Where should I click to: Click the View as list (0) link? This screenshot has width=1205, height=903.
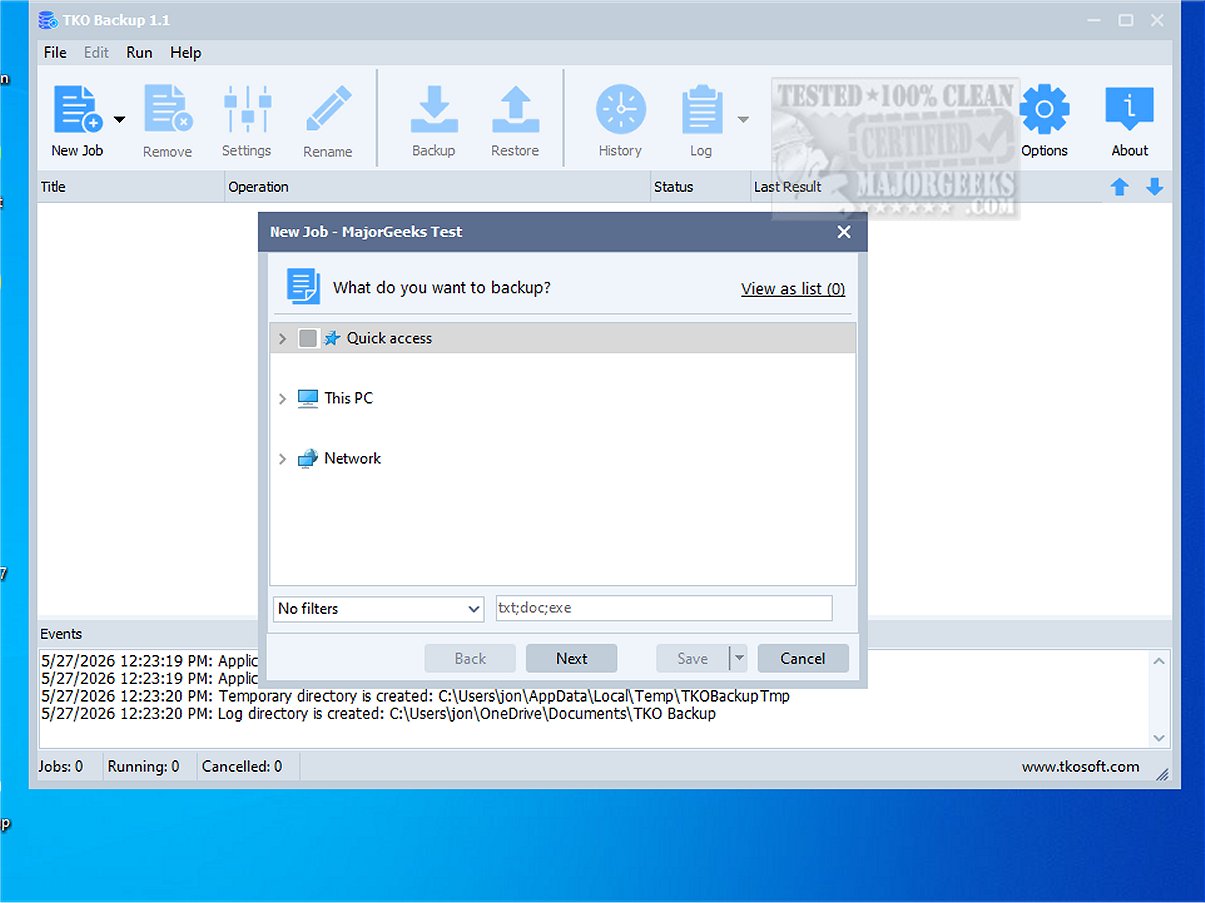[x=793, y=288]
